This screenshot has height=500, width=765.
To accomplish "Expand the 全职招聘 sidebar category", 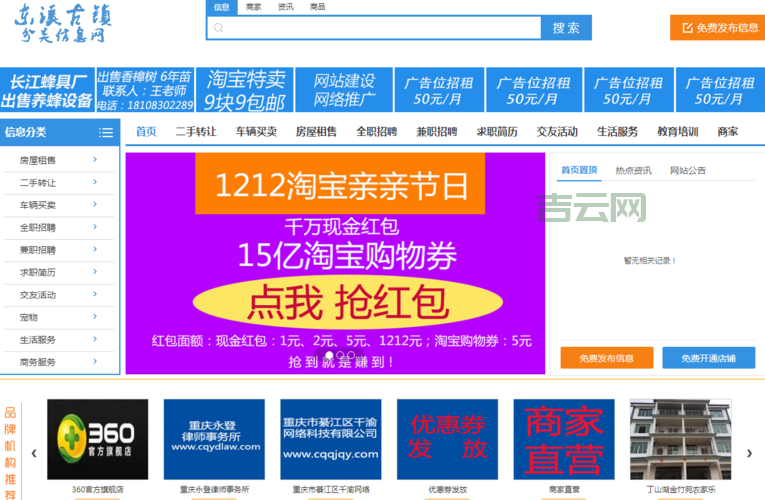I will tap(59, 228).
